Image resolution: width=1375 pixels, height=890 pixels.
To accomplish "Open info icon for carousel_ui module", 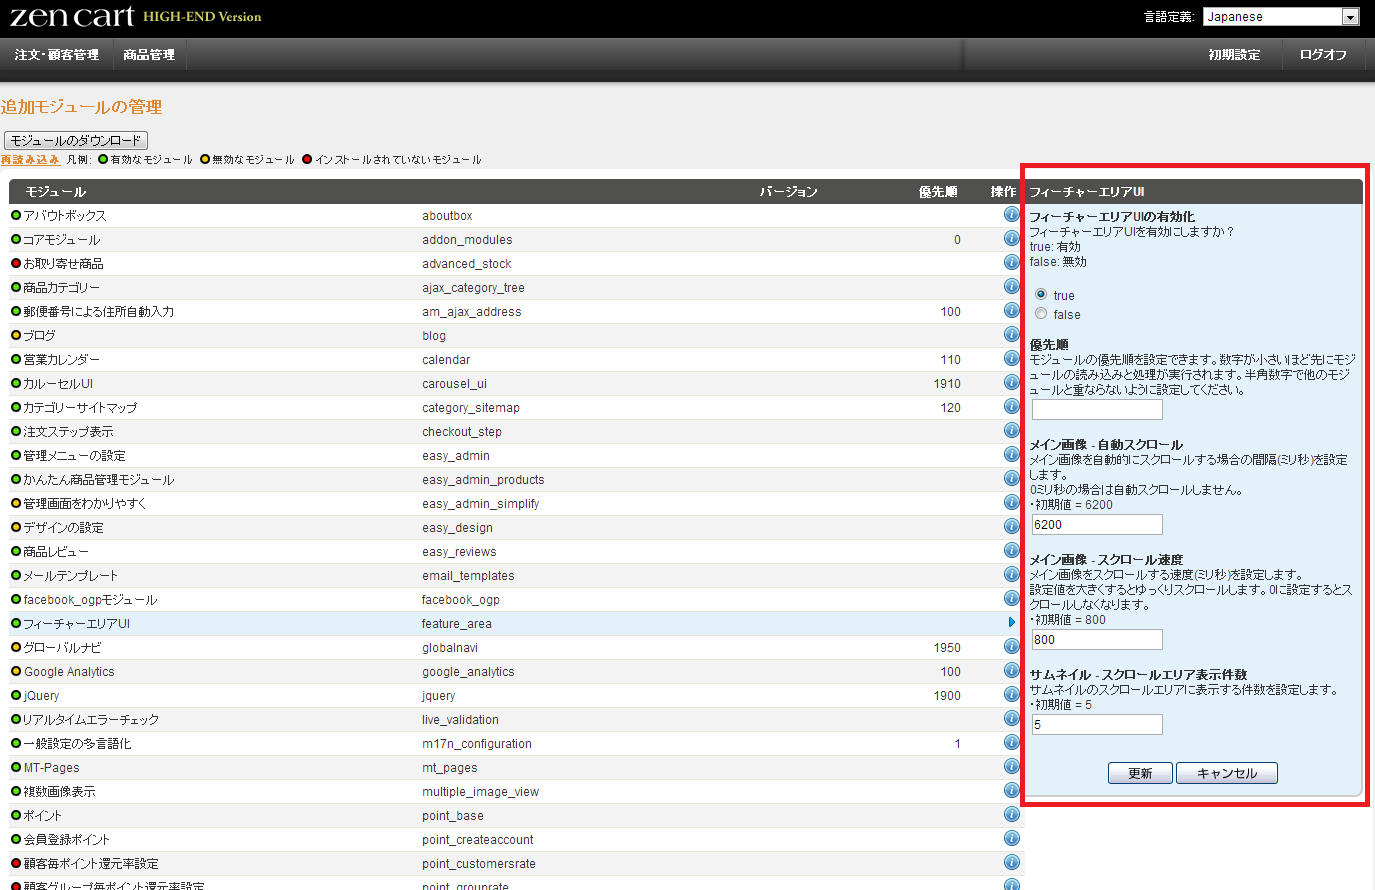I will pyautogui.click(x=1011, y=383).
